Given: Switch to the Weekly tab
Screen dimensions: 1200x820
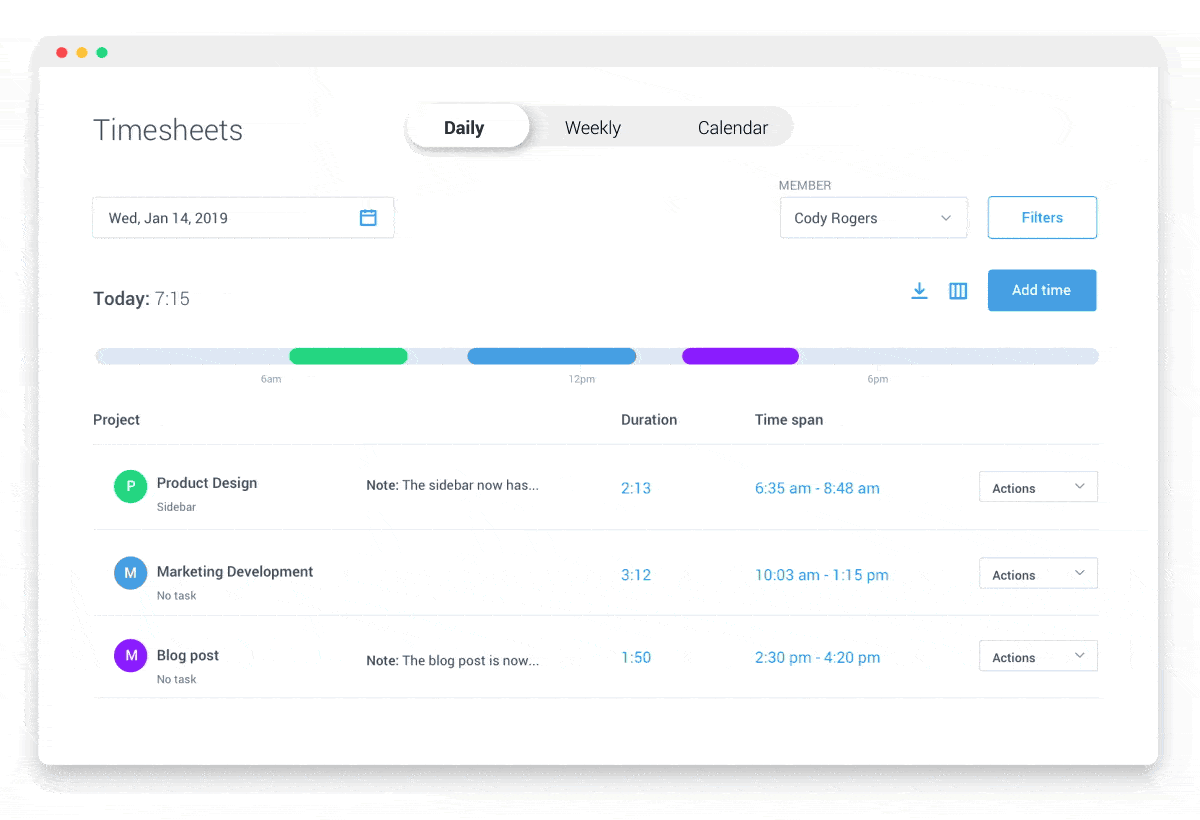Looking at the screenshot, I should point(592,127).
